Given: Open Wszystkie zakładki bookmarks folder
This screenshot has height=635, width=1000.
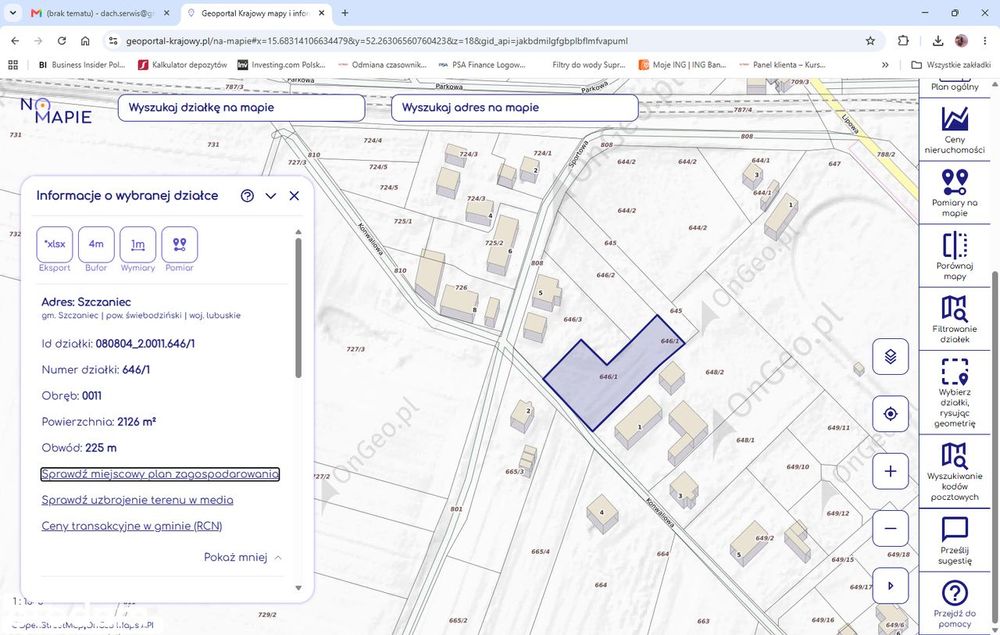Looking at the screenshot, I should point(951,64).
